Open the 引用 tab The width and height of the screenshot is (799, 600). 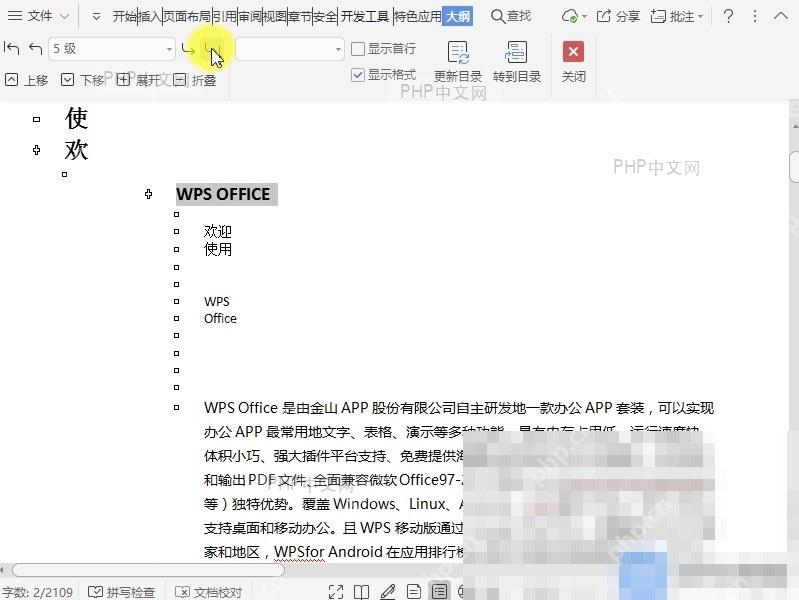[x=224, y=16]
